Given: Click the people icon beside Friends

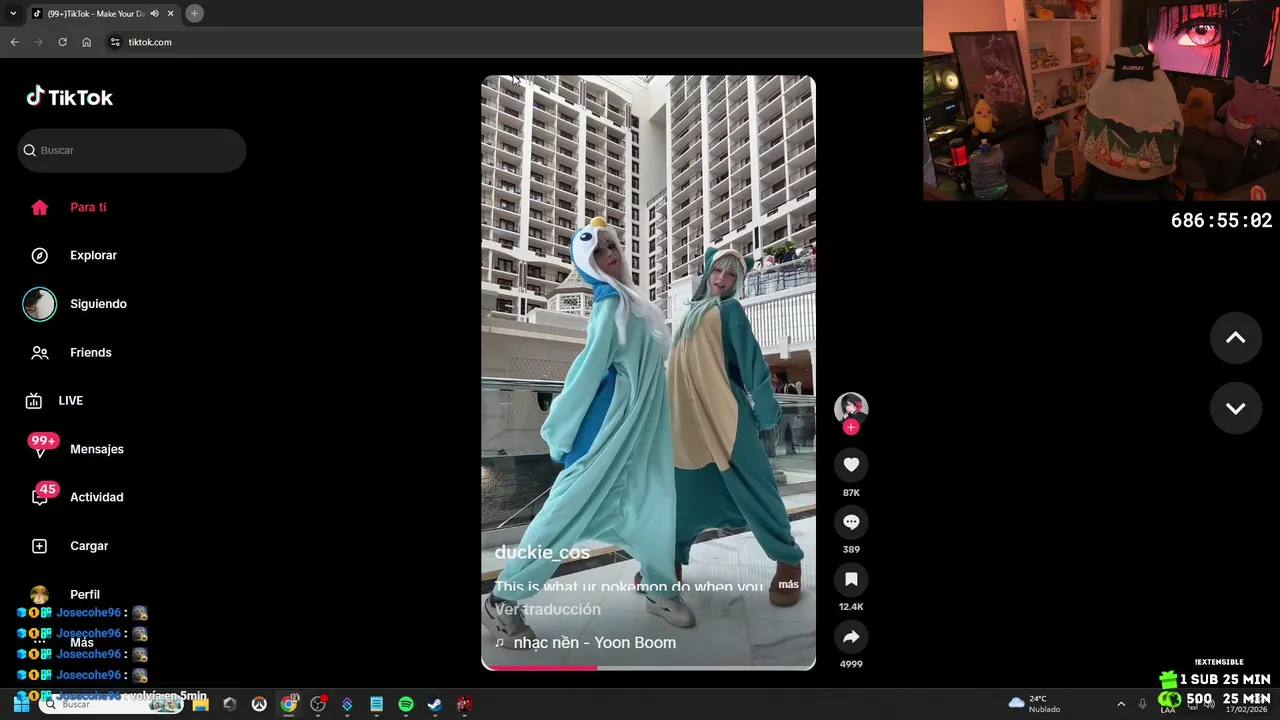Looking at the screenshot, I should click(x=40, y=352).
